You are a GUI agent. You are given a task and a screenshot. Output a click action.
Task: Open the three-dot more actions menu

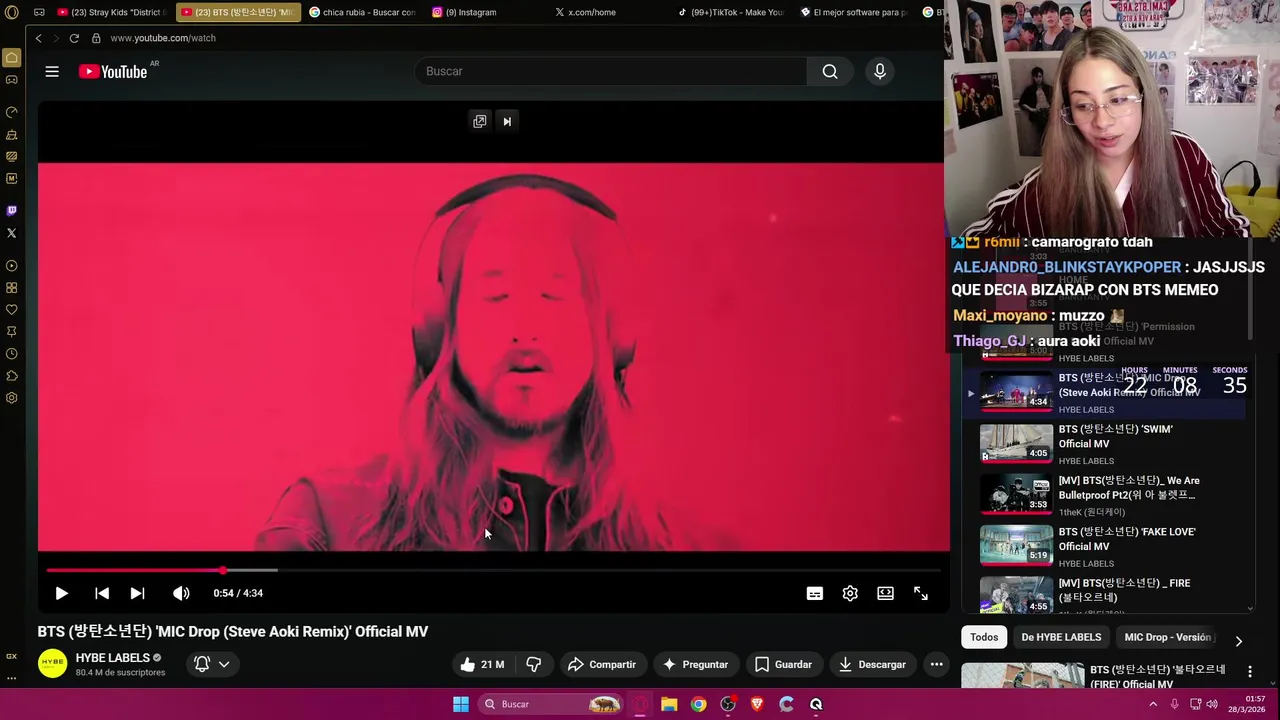[x=936, y=664]
